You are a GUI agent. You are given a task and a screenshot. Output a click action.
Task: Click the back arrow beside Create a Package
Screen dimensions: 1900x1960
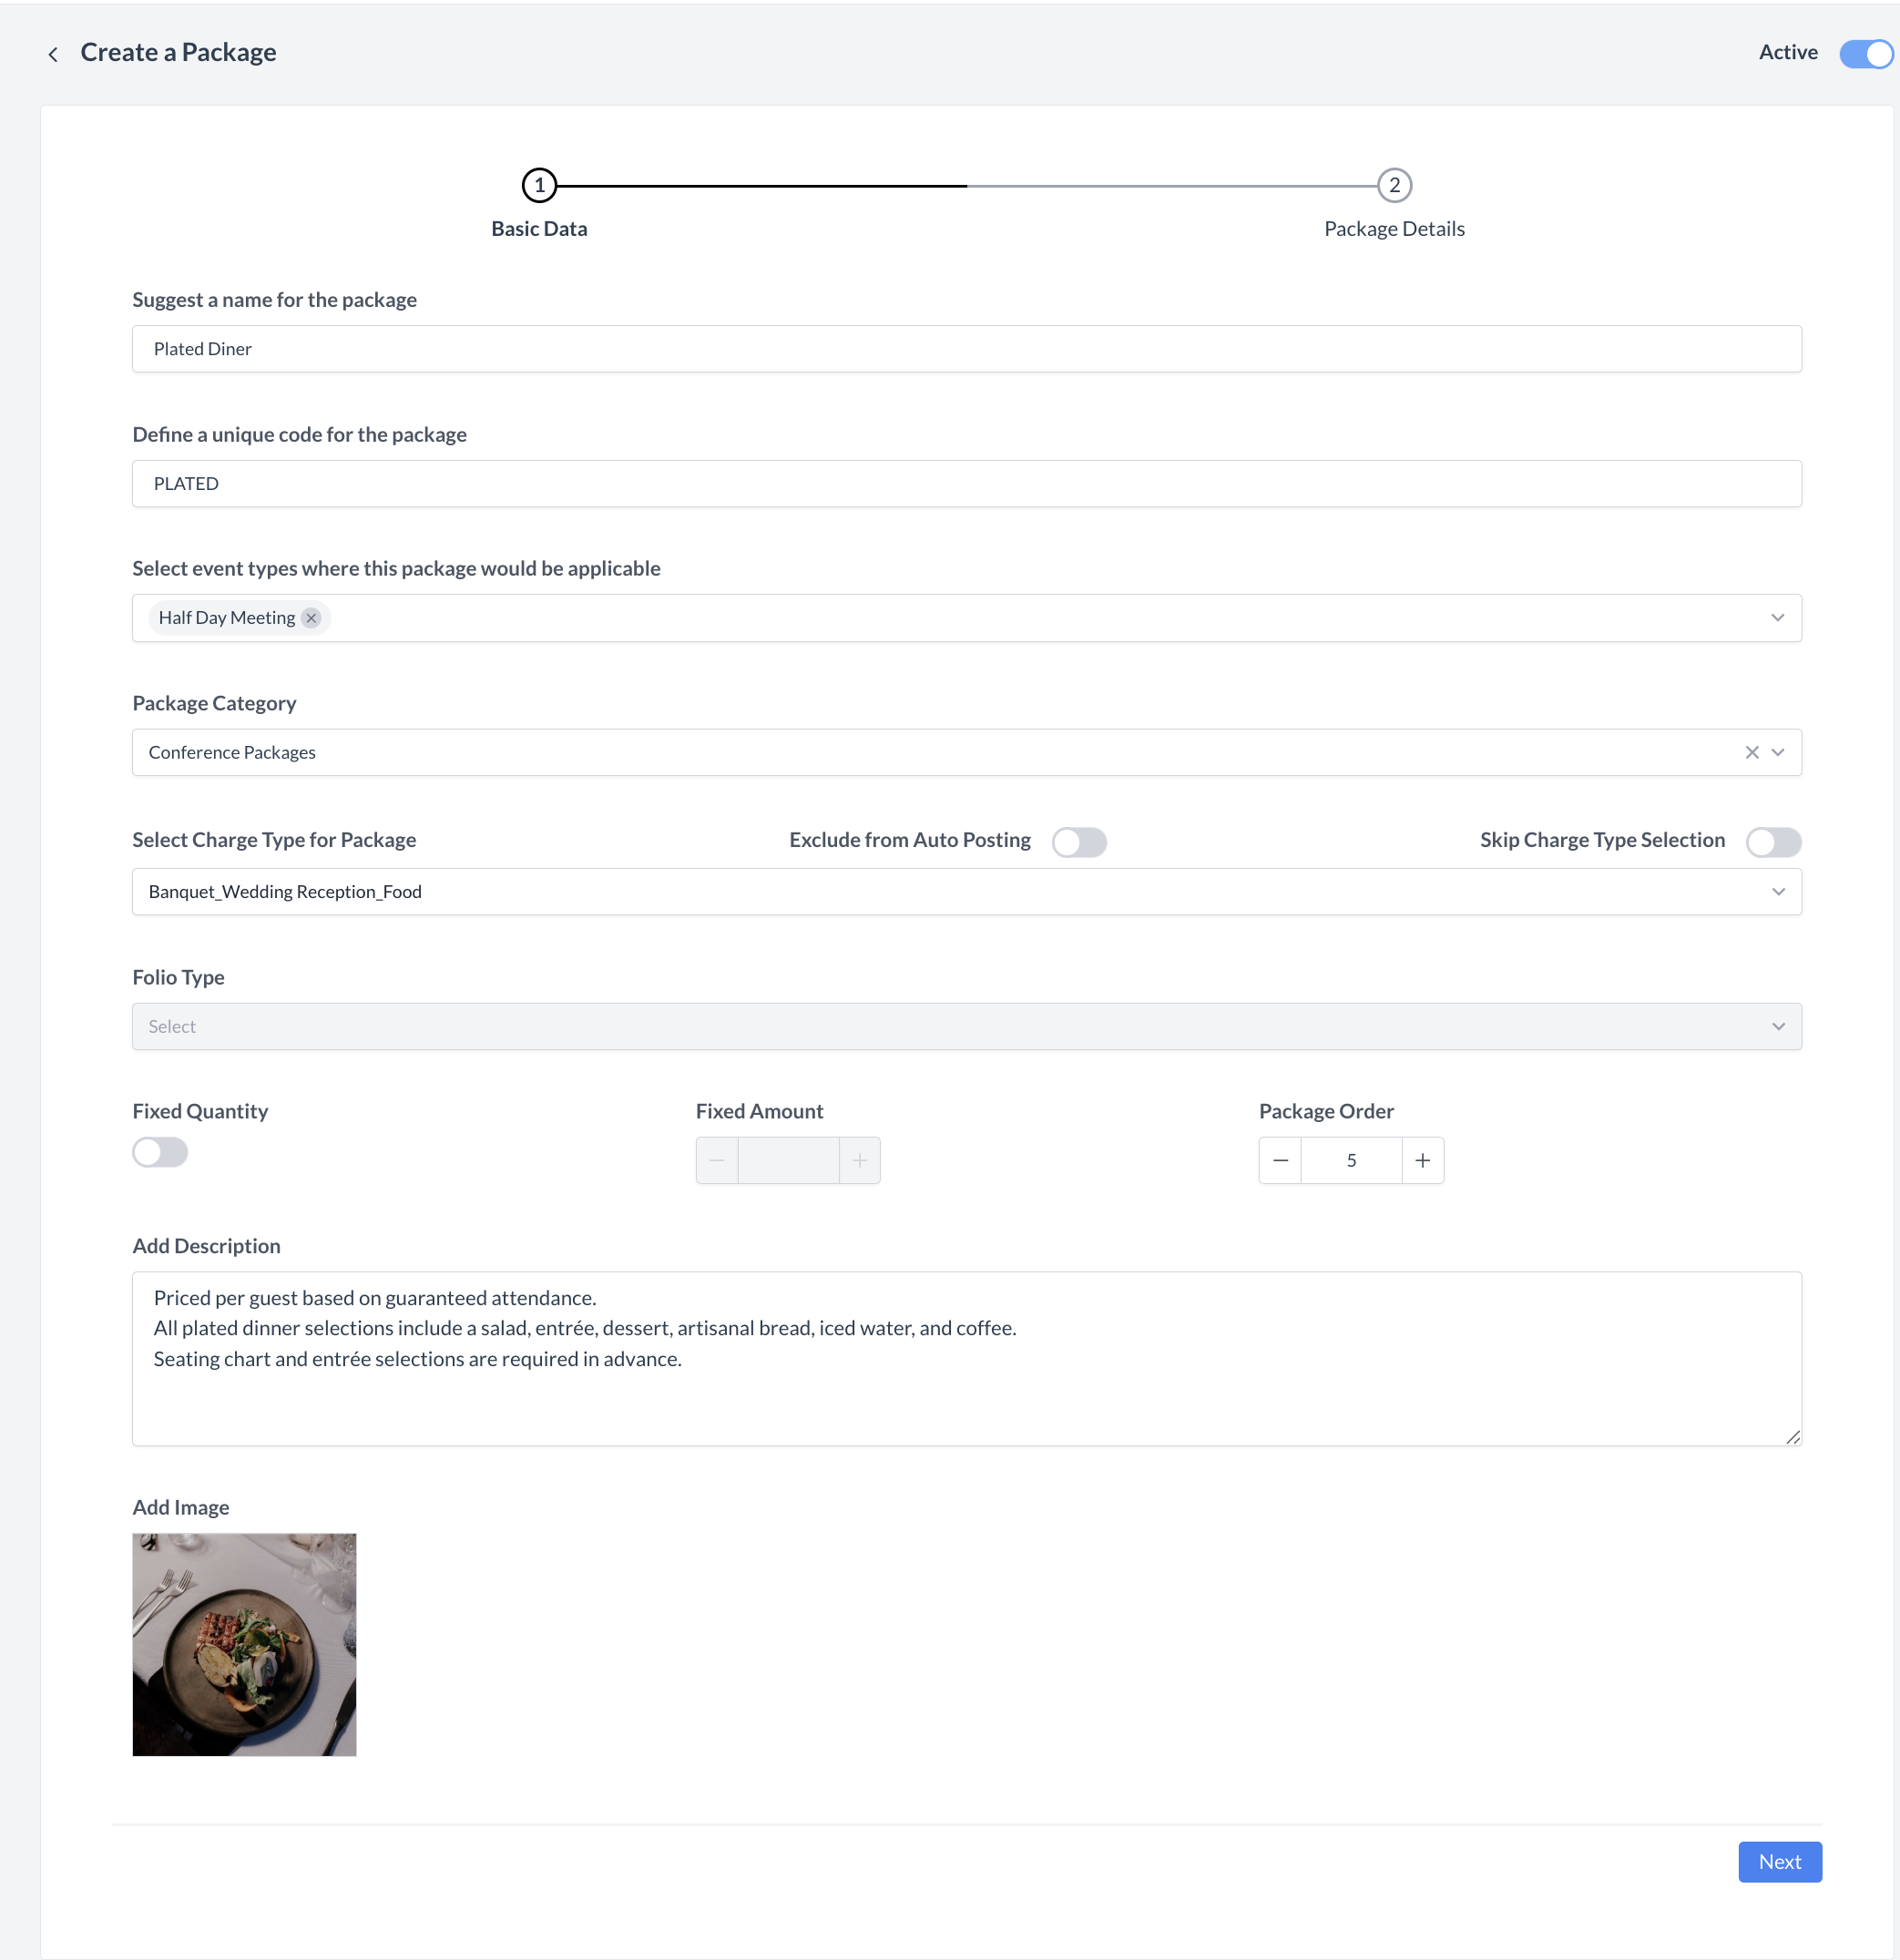tap(53, 54)
